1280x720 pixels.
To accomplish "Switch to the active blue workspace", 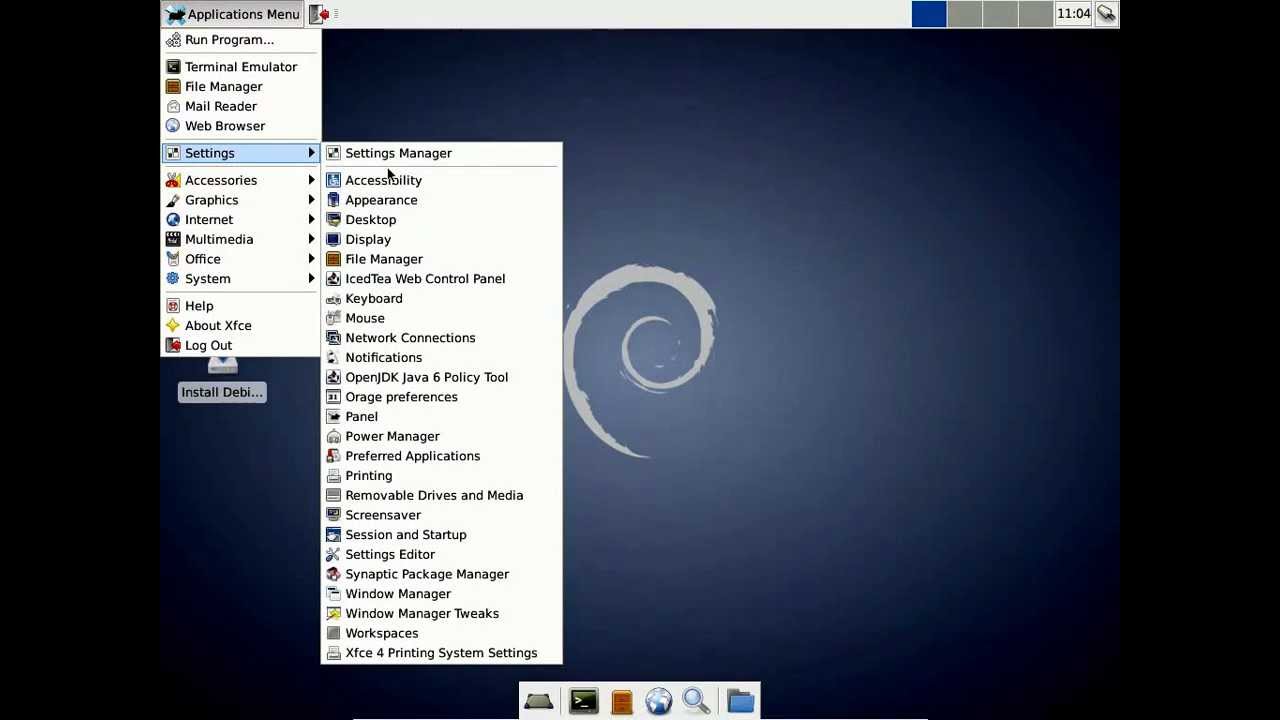I will point(929,14).
